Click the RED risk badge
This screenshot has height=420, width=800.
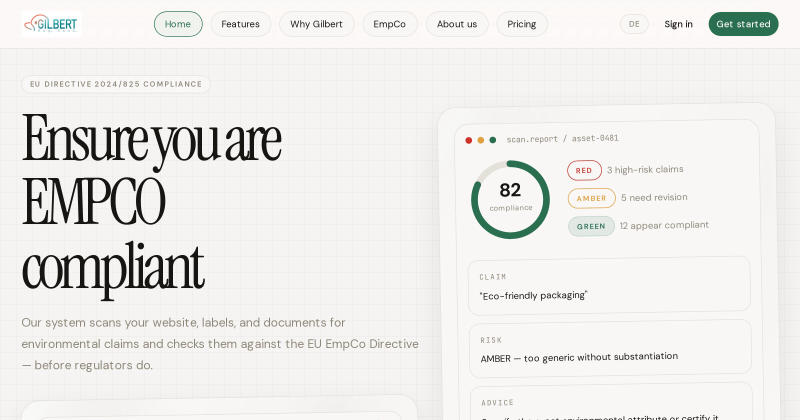pos(584,170)
